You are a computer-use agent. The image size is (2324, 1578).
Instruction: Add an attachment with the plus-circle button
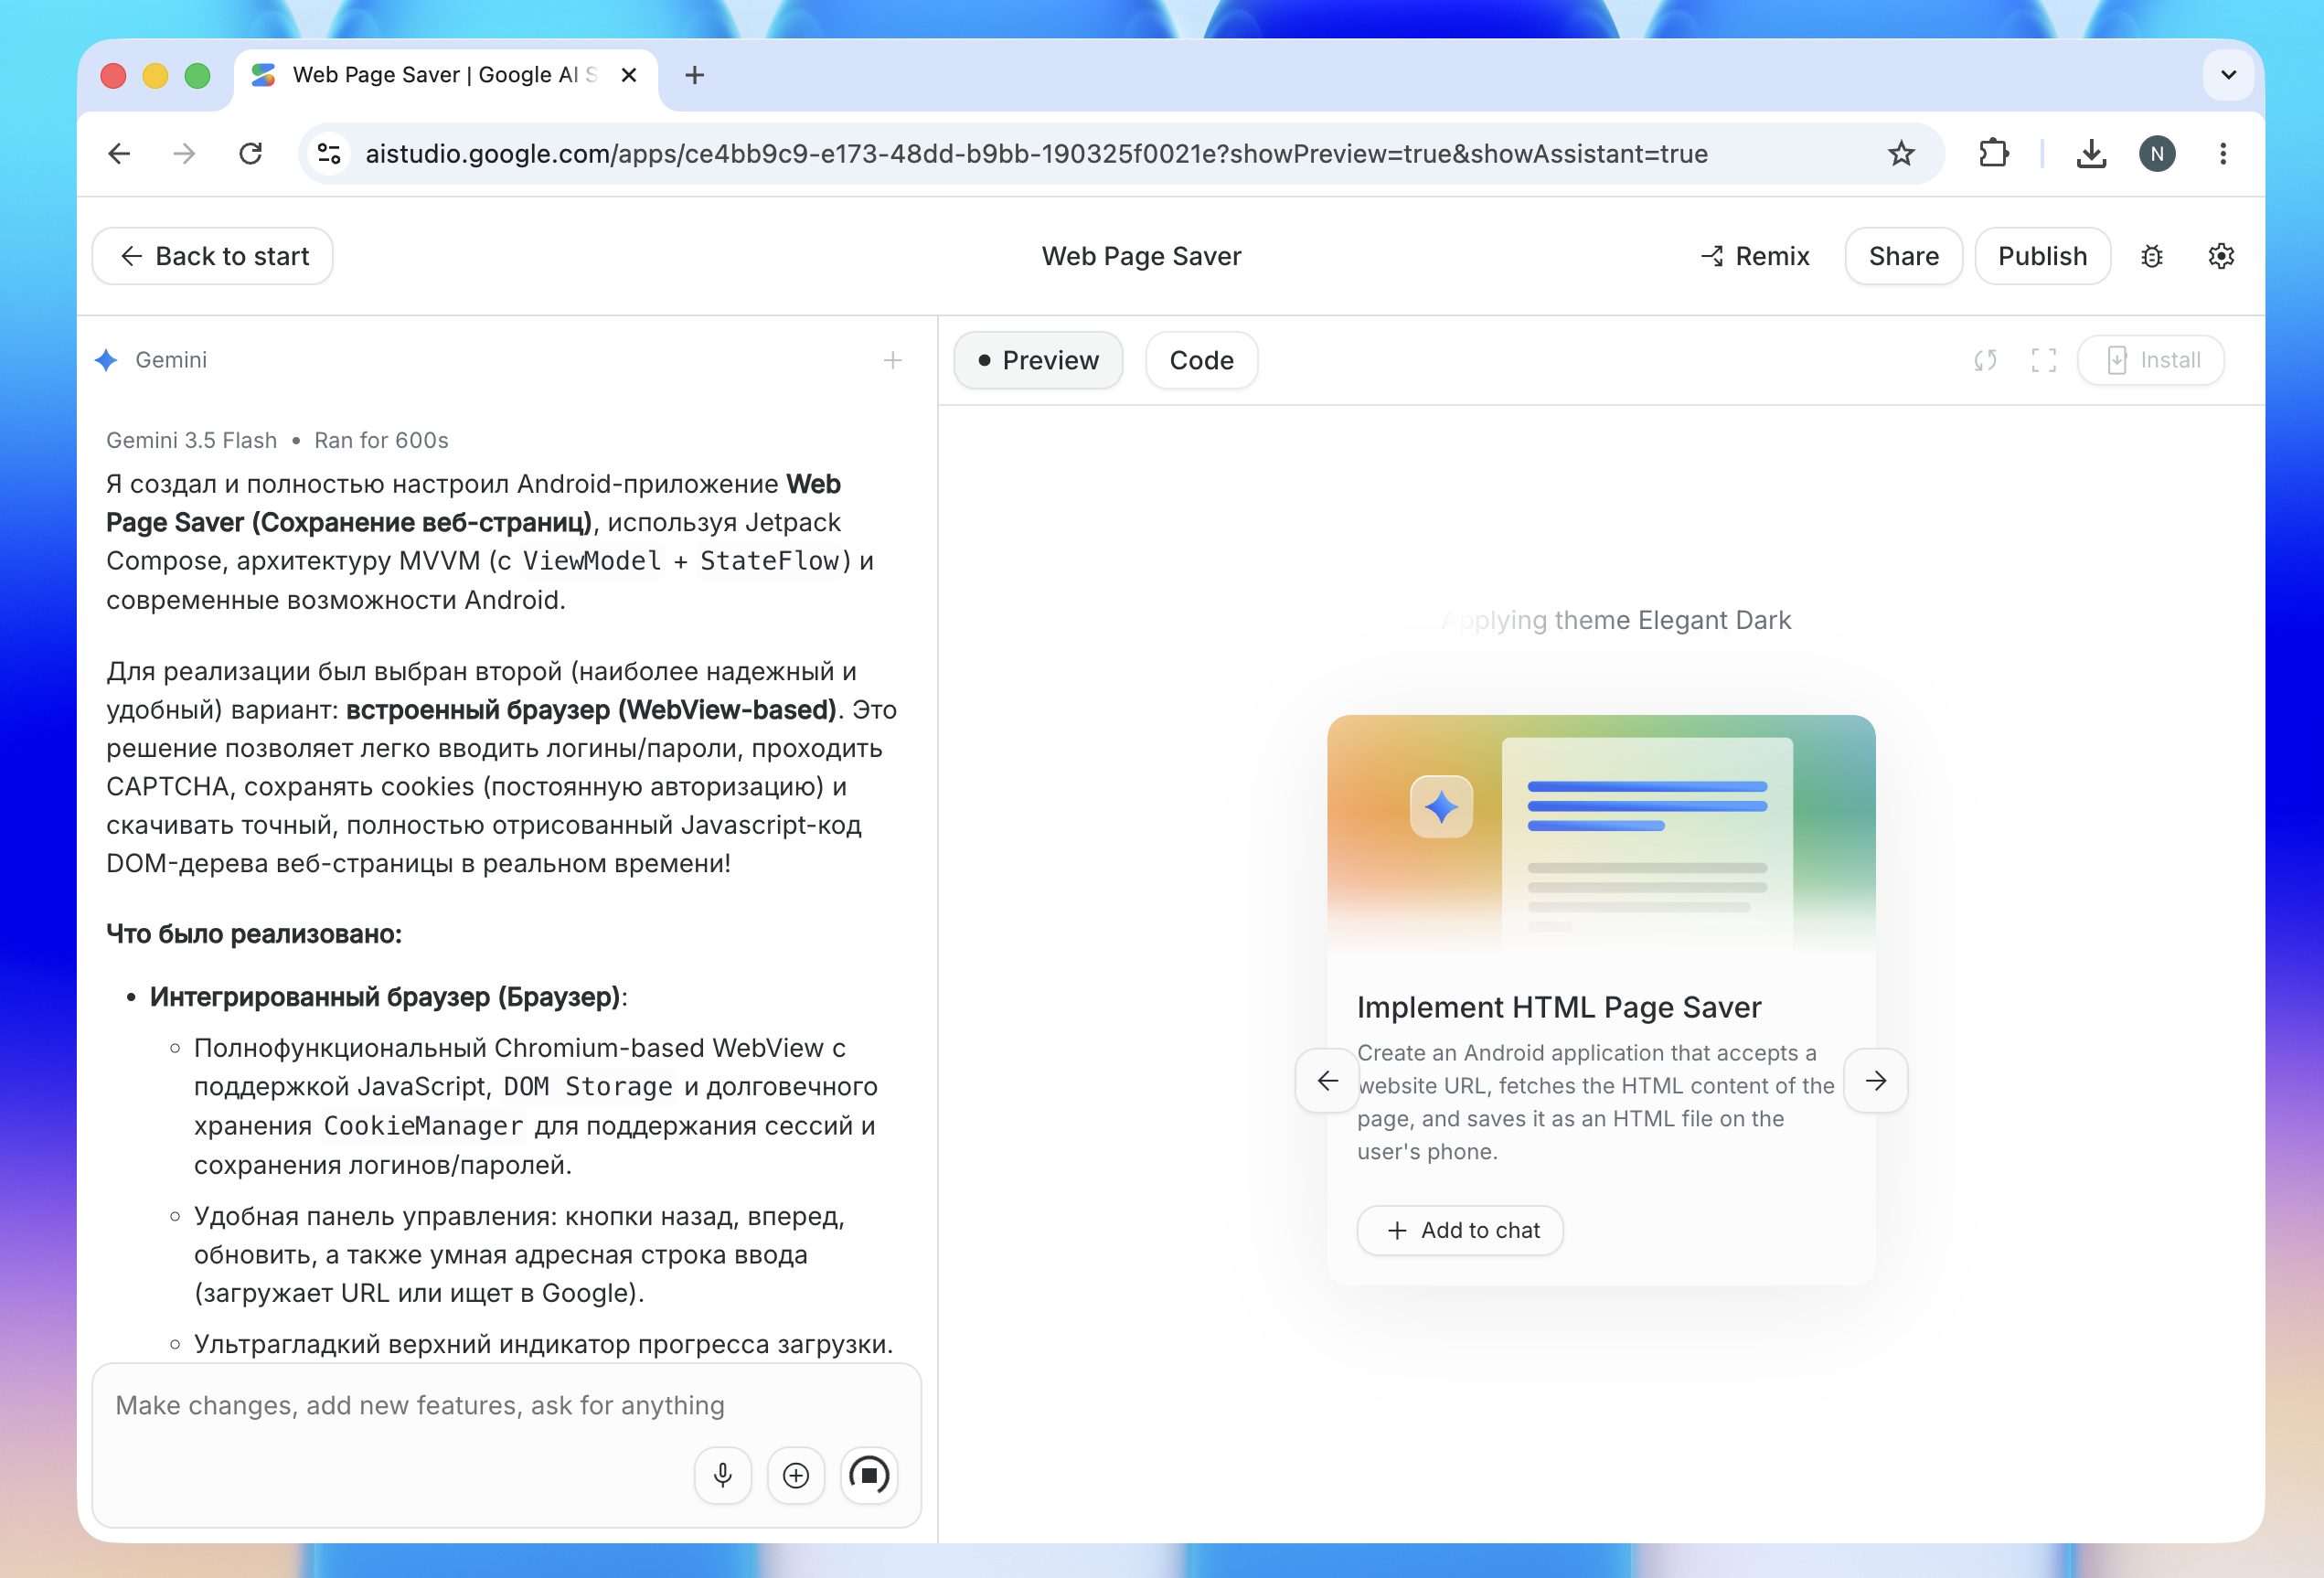pos(796,1475)
